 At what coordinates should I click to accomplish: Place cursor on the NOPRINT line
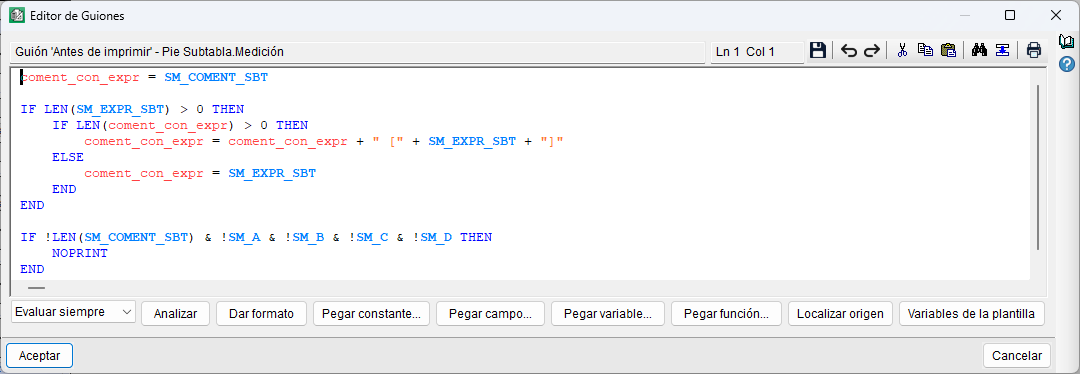[80, 253]
